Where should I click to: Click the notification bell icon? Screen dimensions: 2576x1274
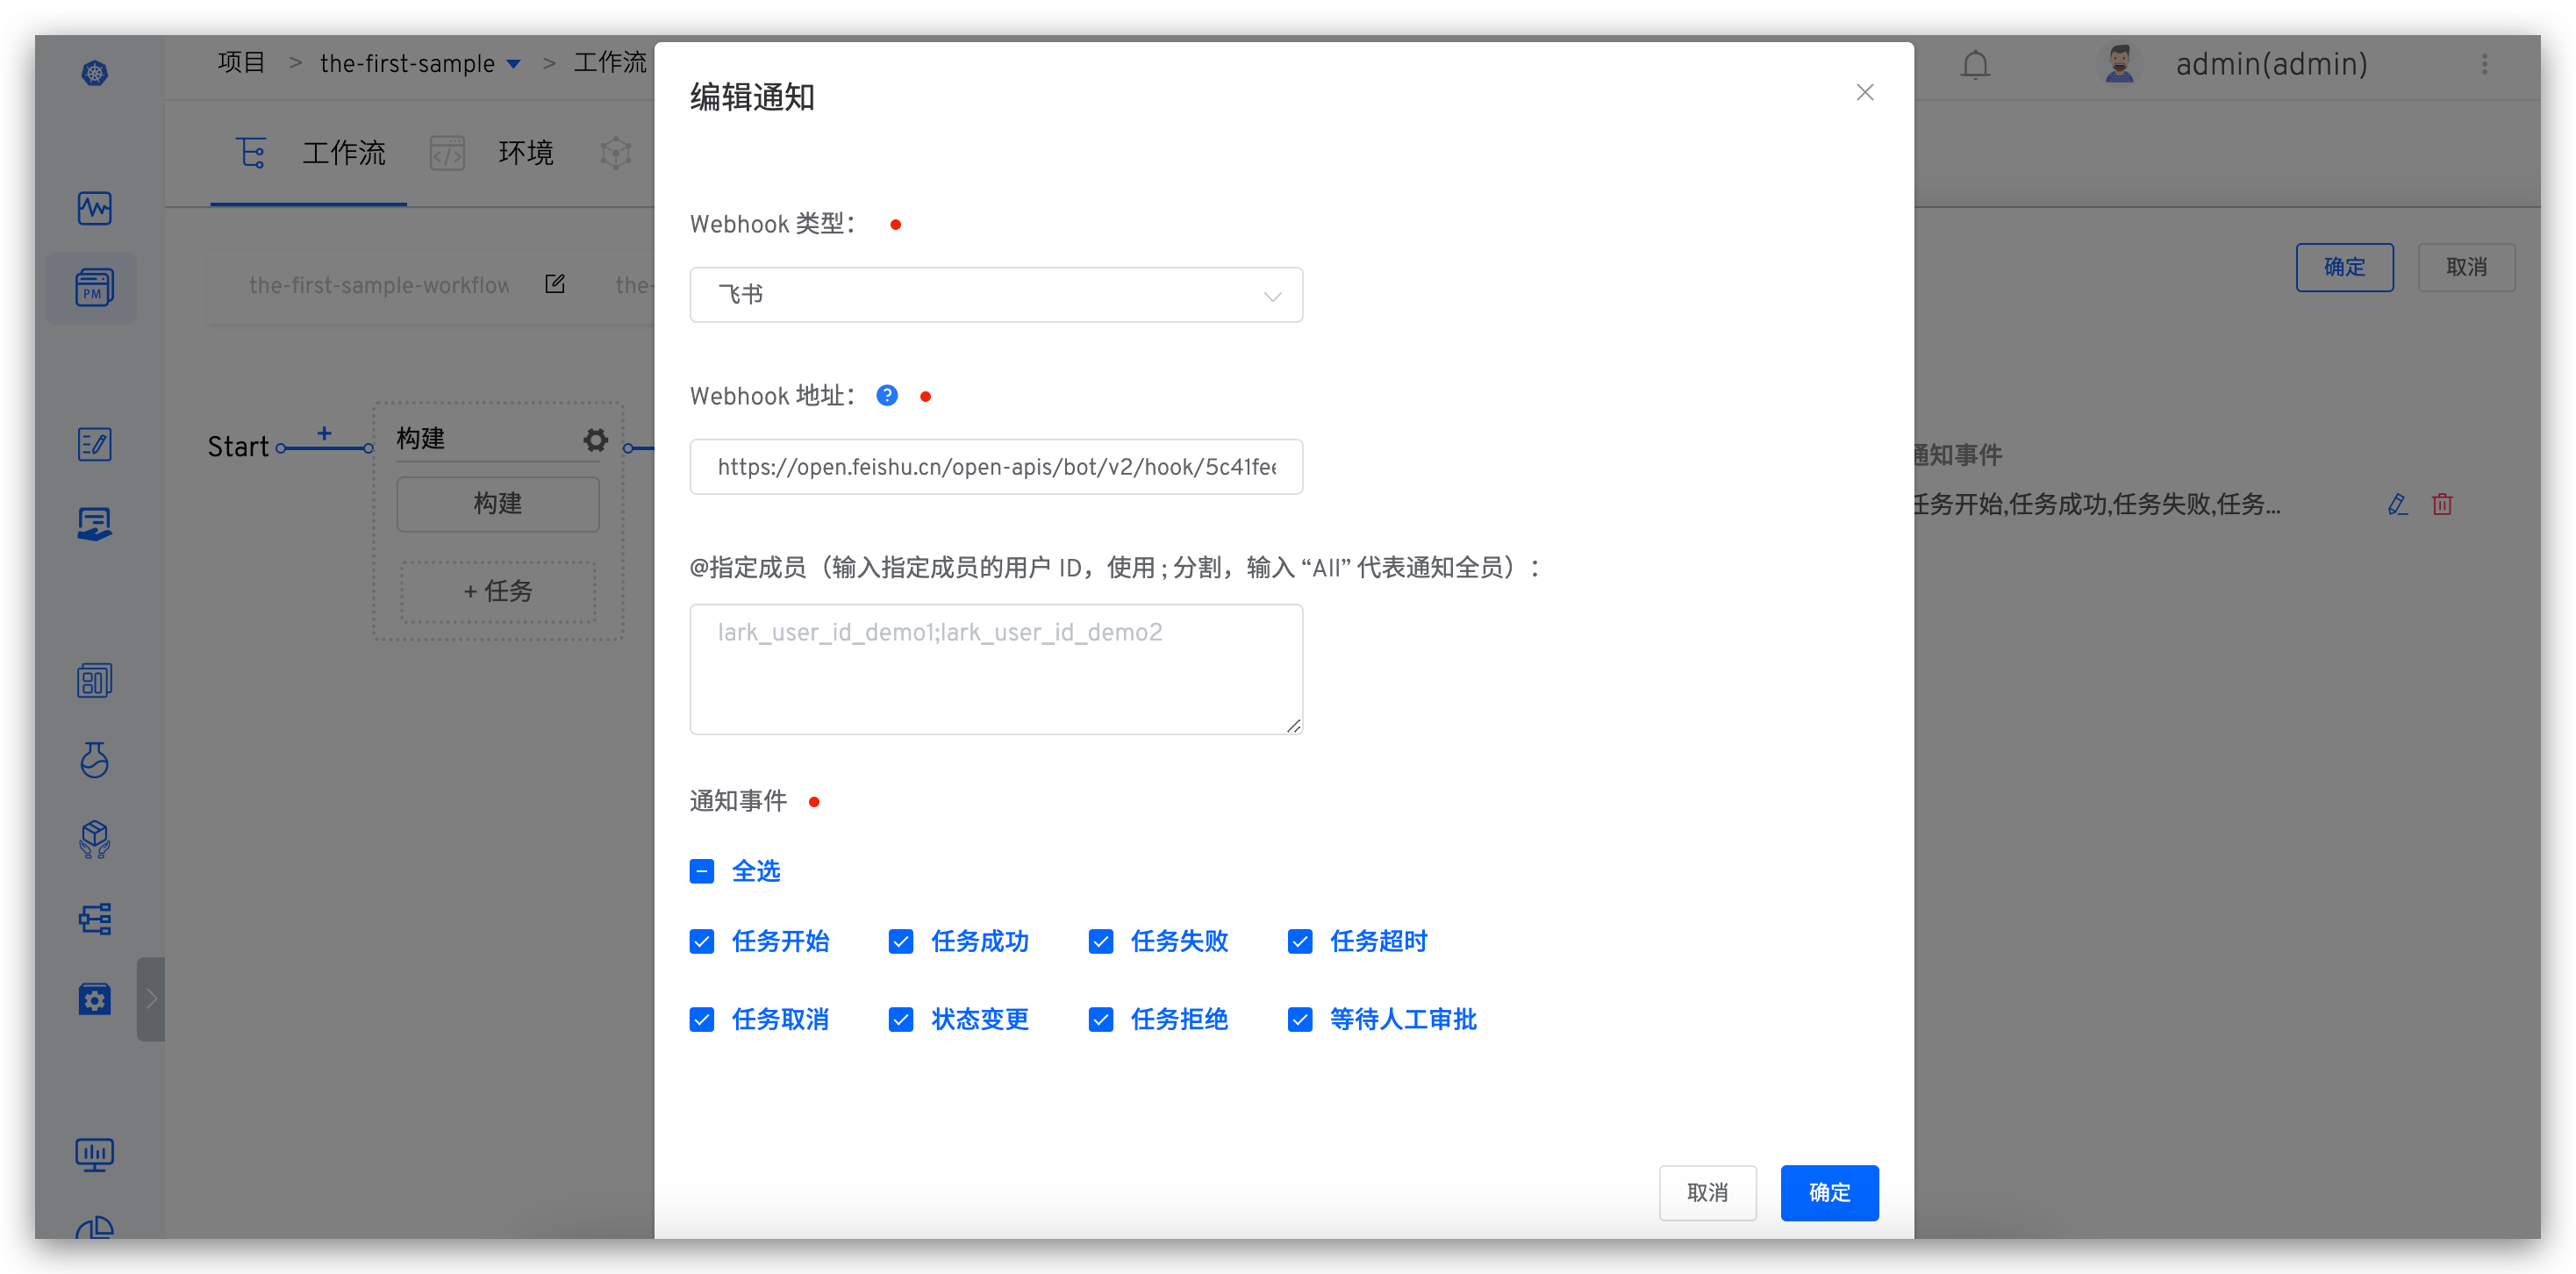click(1975, 64)
